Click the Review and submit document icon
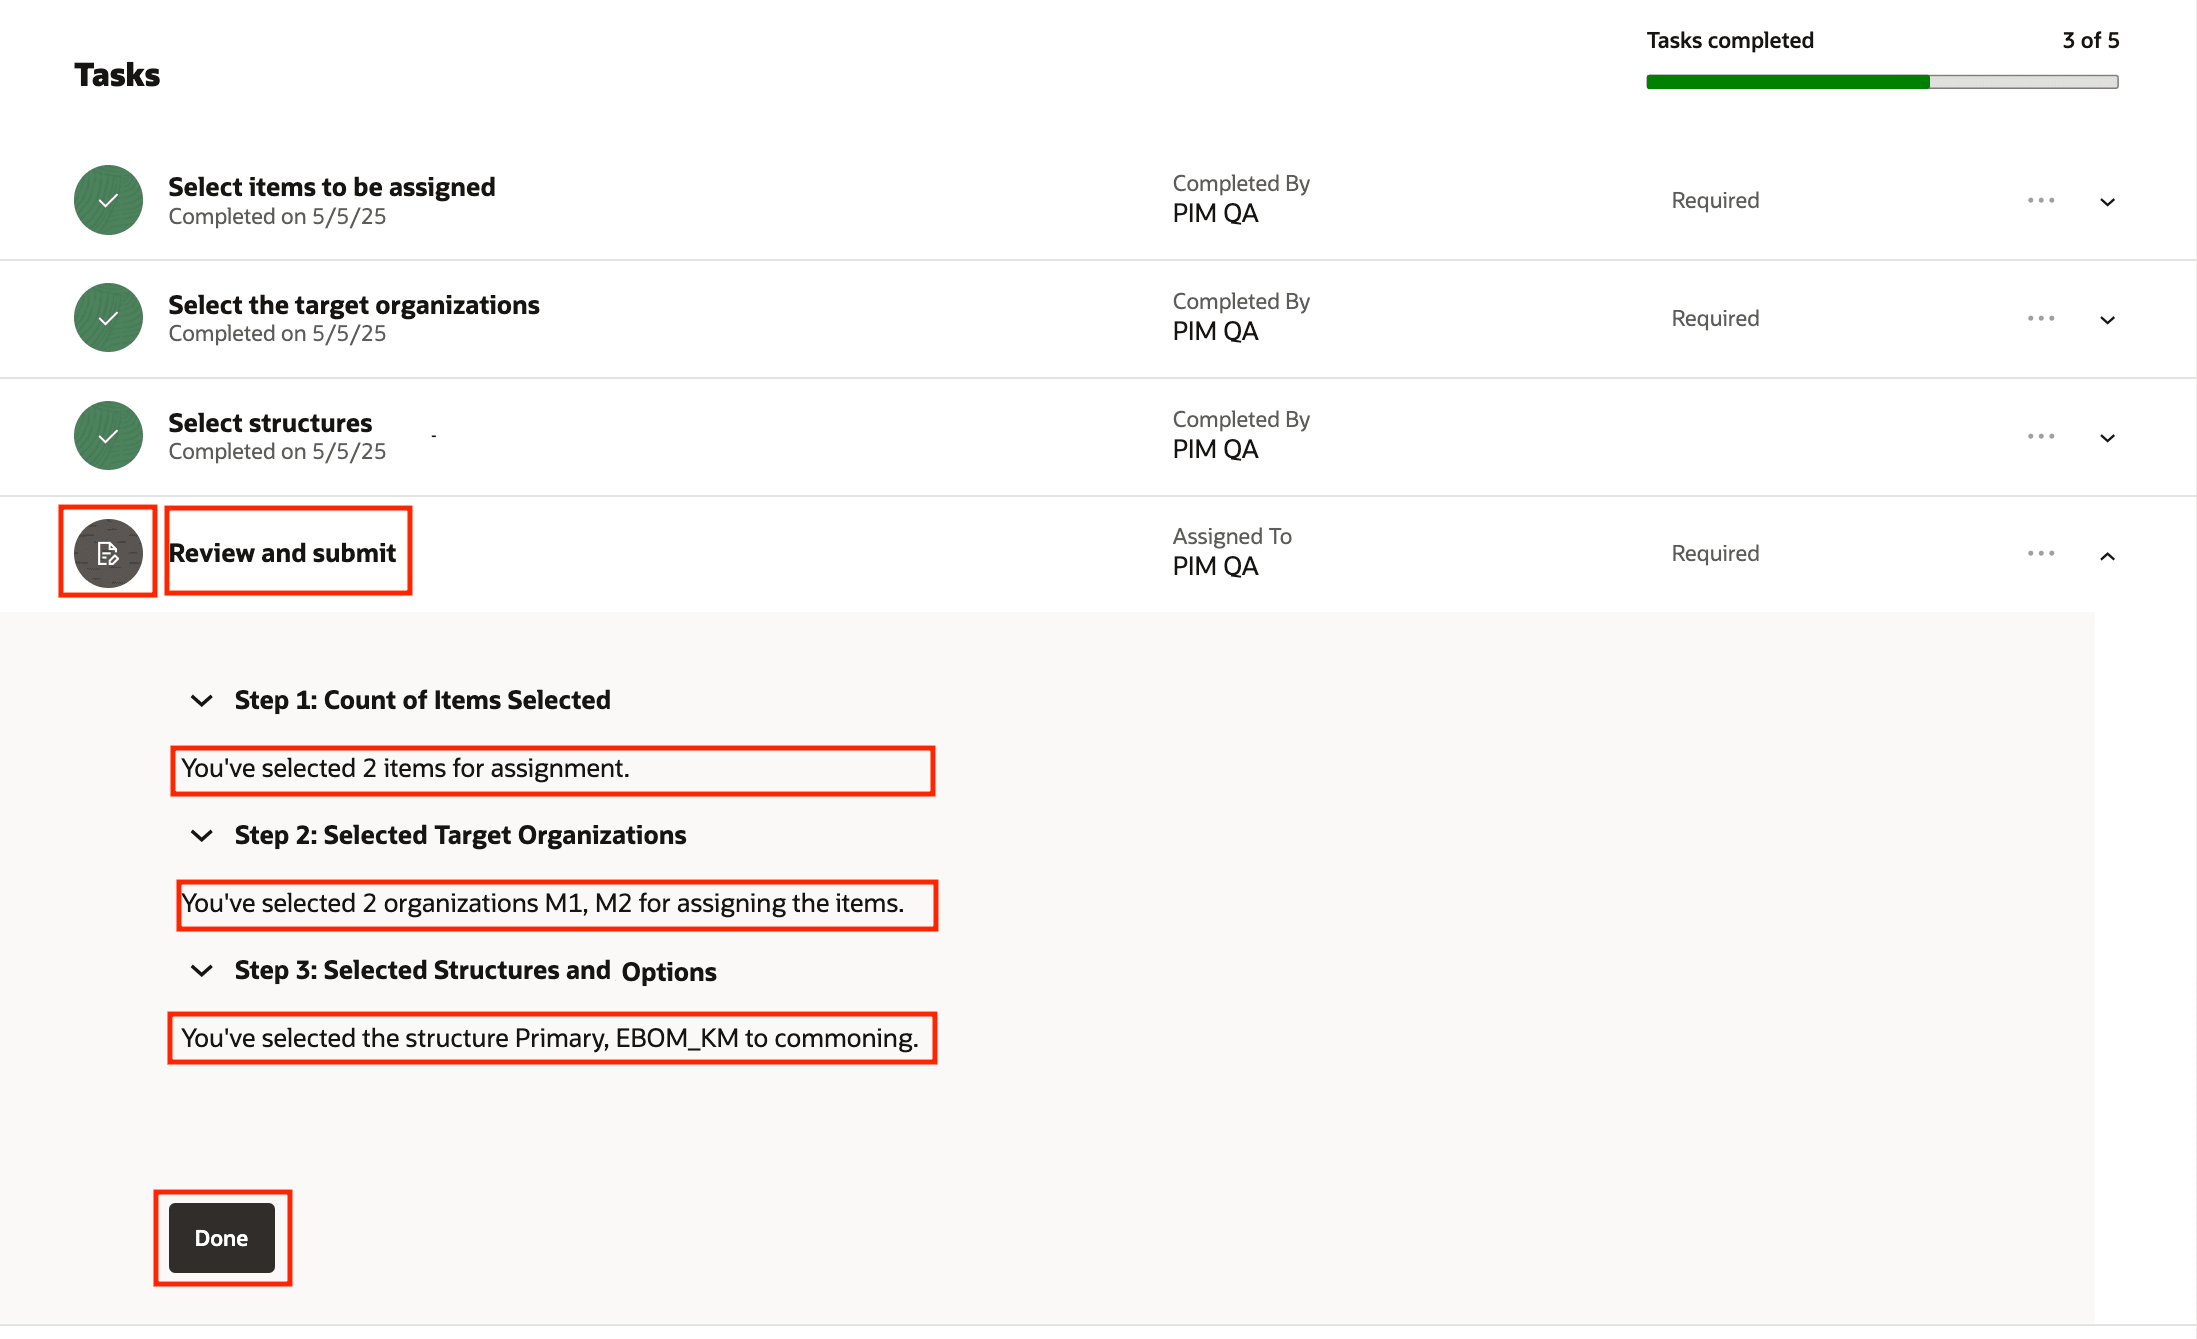Viewport: 2197px width, 1339px height. 108,553
